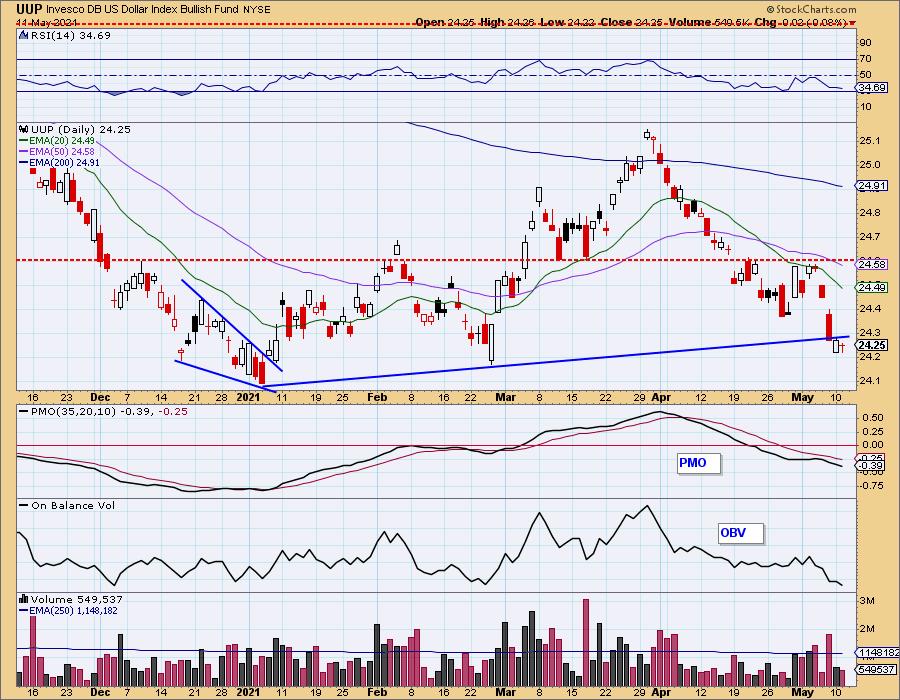900x700 pixels.
Task: Click the blue PMO annotation box
Action: (698, 463)
